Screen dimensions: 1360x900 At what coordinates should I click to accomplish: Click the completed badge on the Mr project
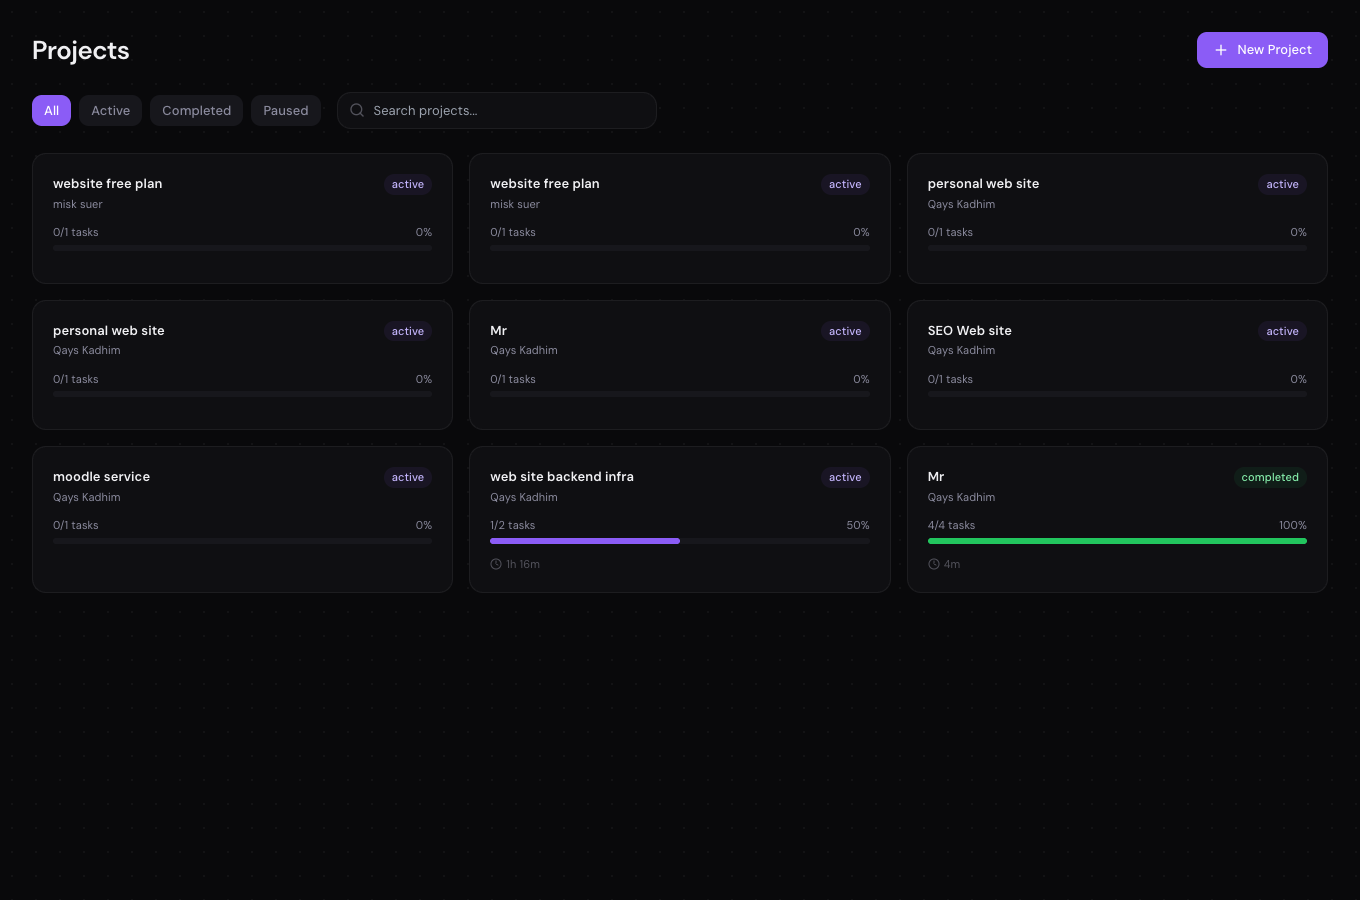1270,477
